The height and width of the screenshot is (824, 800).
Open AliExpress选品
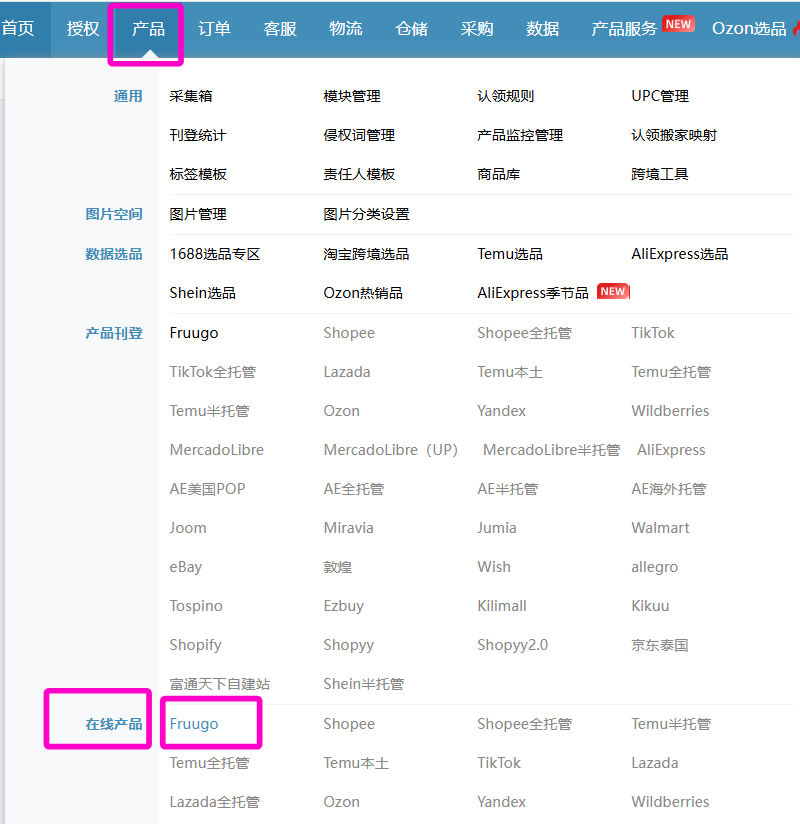pyautogui.click(x=680, y=254)
